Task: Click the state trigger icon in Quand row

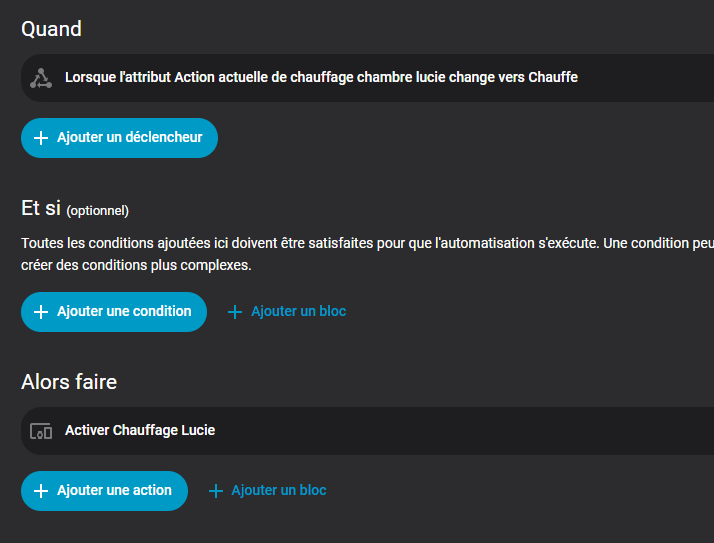Action: pos(41,78)
